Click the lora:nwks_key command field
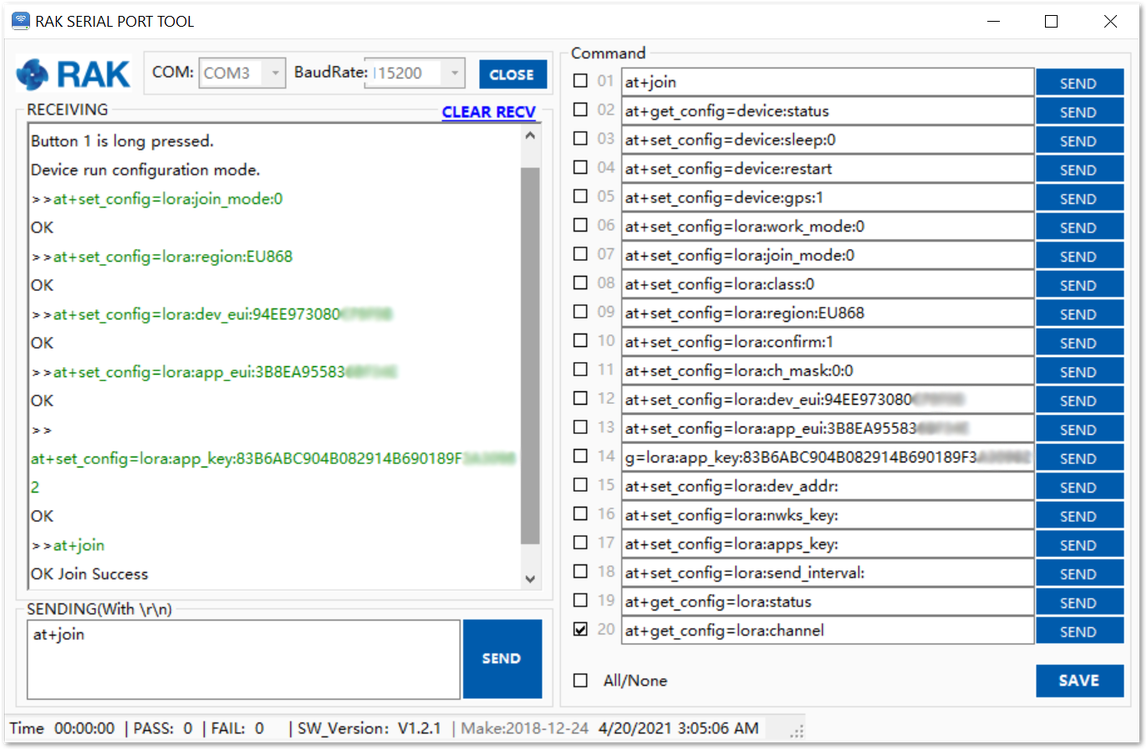 [x=827, y=515]
